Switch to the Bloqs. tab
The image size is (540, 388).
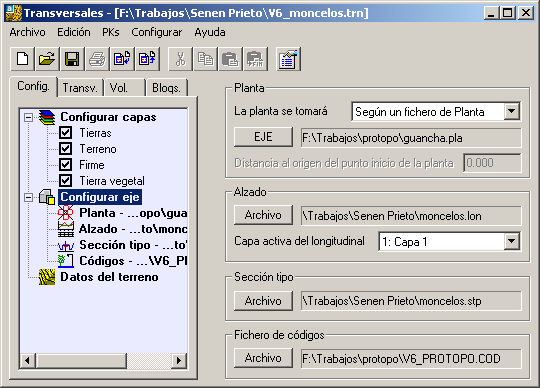click(x=166, y=88)
